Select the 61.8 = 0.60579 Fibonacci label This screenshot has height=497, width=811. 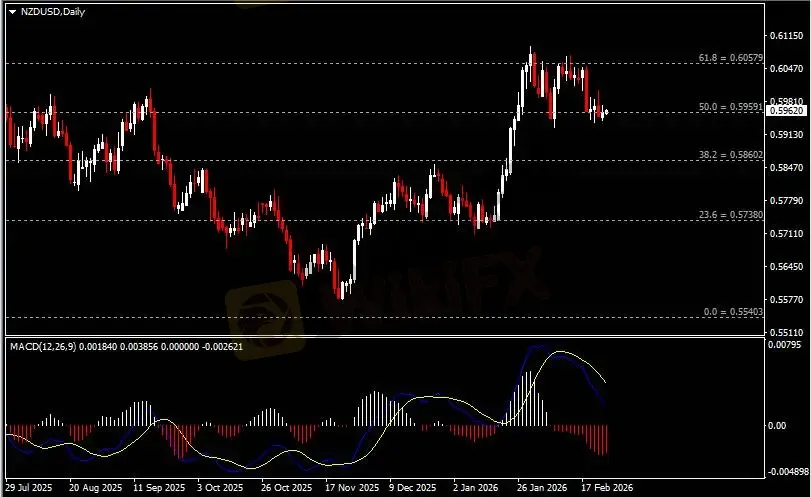point(729,59)
